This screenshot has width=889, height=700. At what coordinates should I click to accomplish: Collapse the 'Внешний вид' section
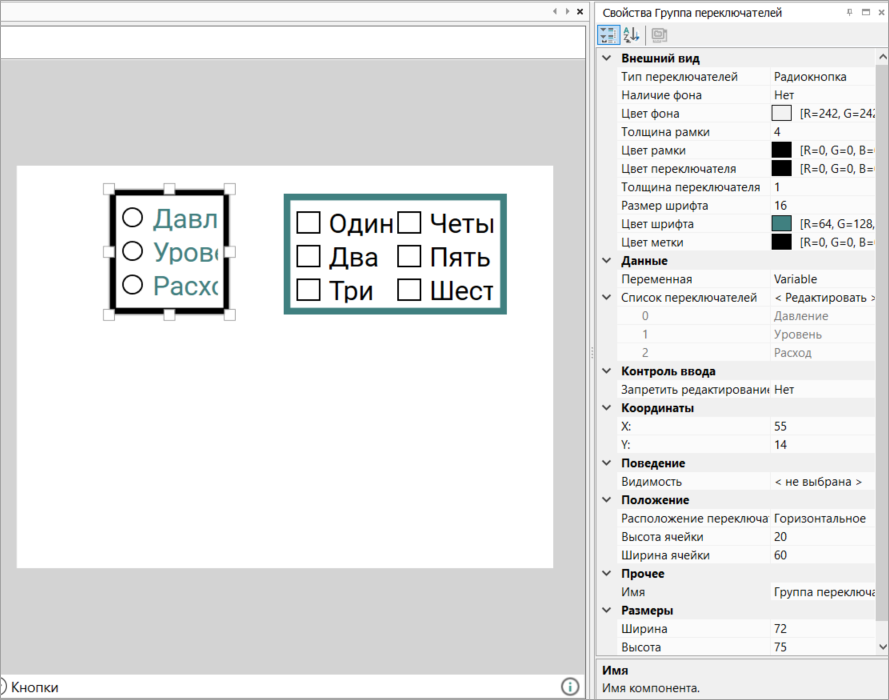coord(606,59)
